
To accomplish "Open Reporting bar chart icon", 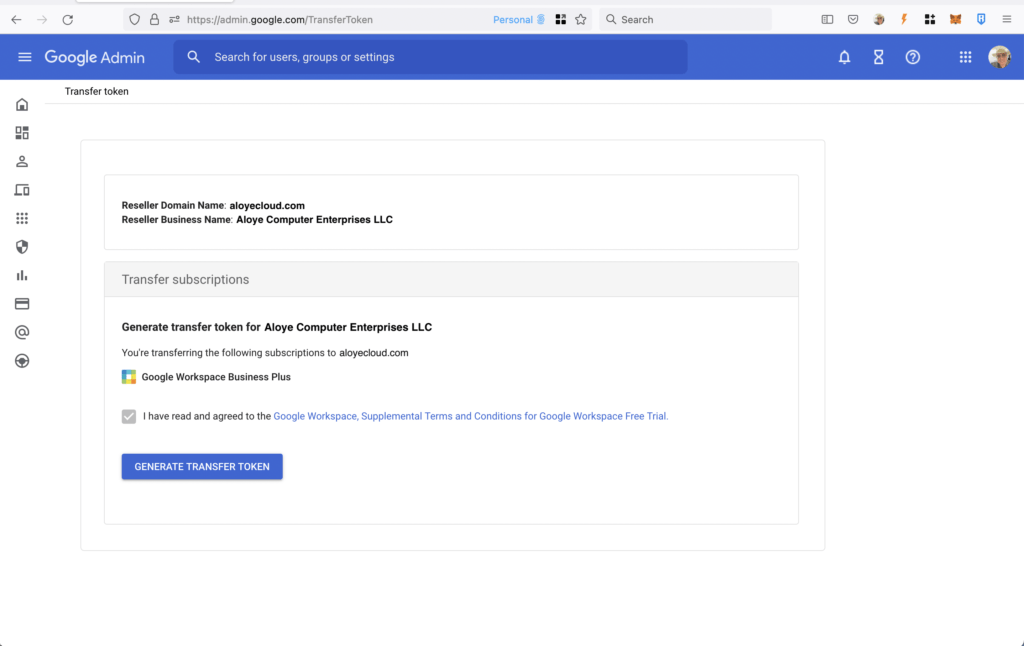I will 22,275.
